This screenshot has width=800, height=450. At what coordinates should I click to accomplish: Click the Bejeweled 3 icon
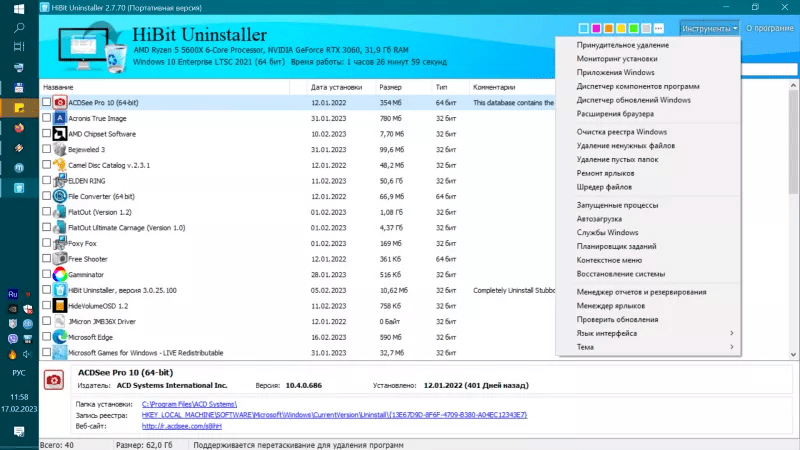point(60,149)
